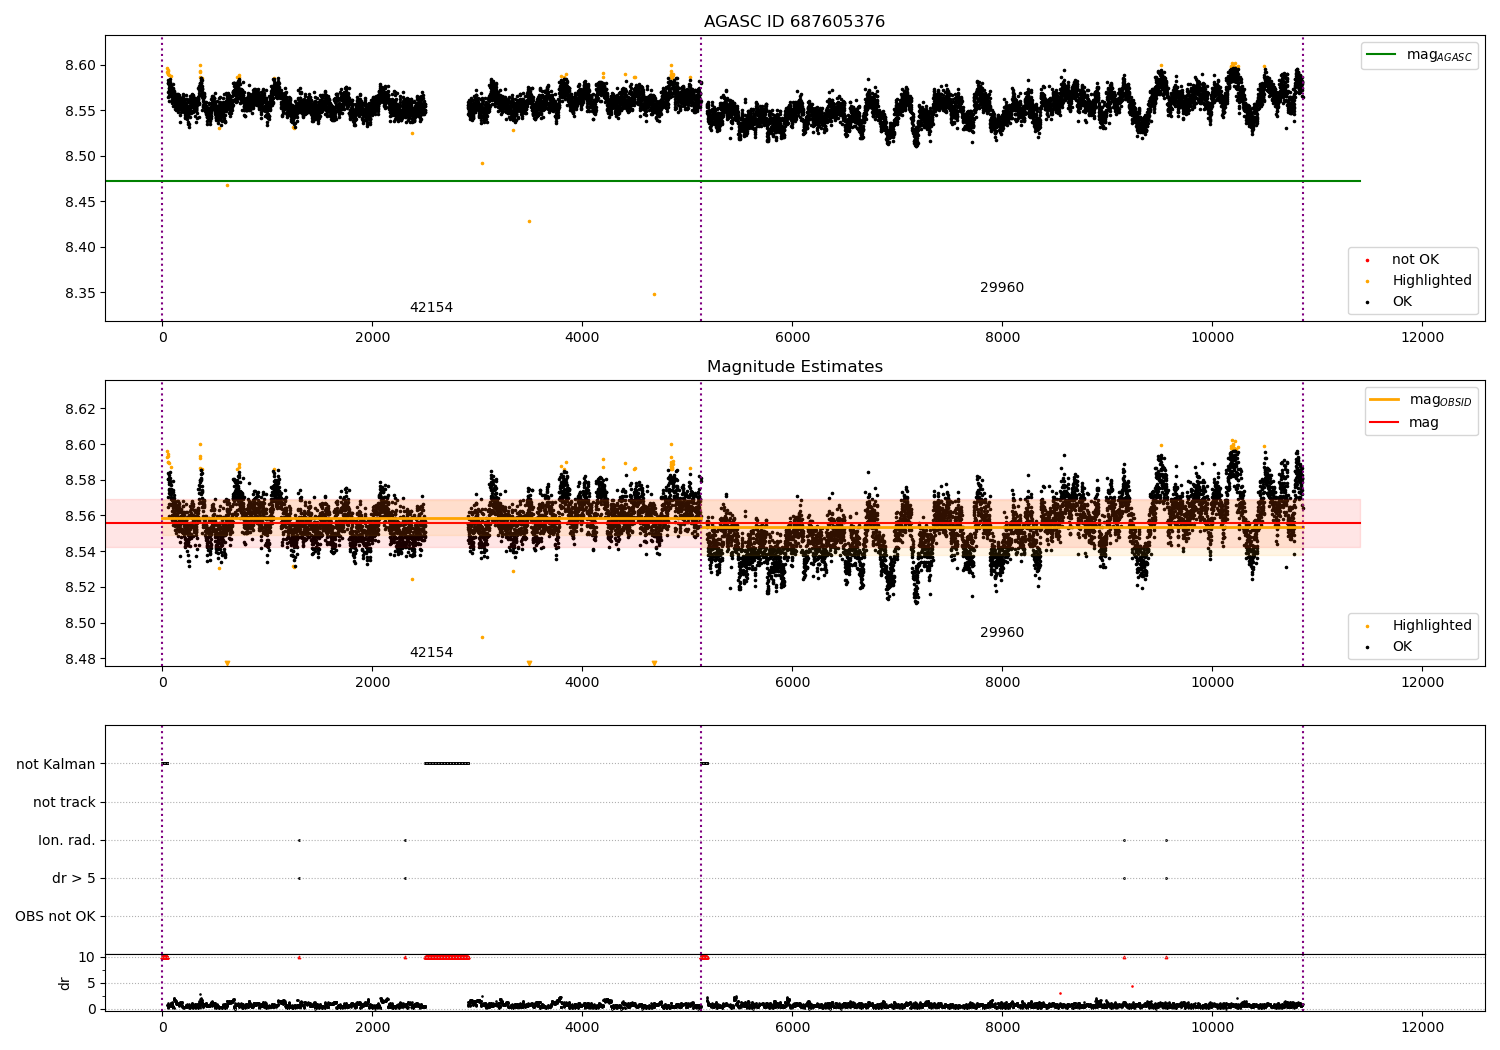Click '42154' label in Magnitude Estimates plot

pos(431,653)
